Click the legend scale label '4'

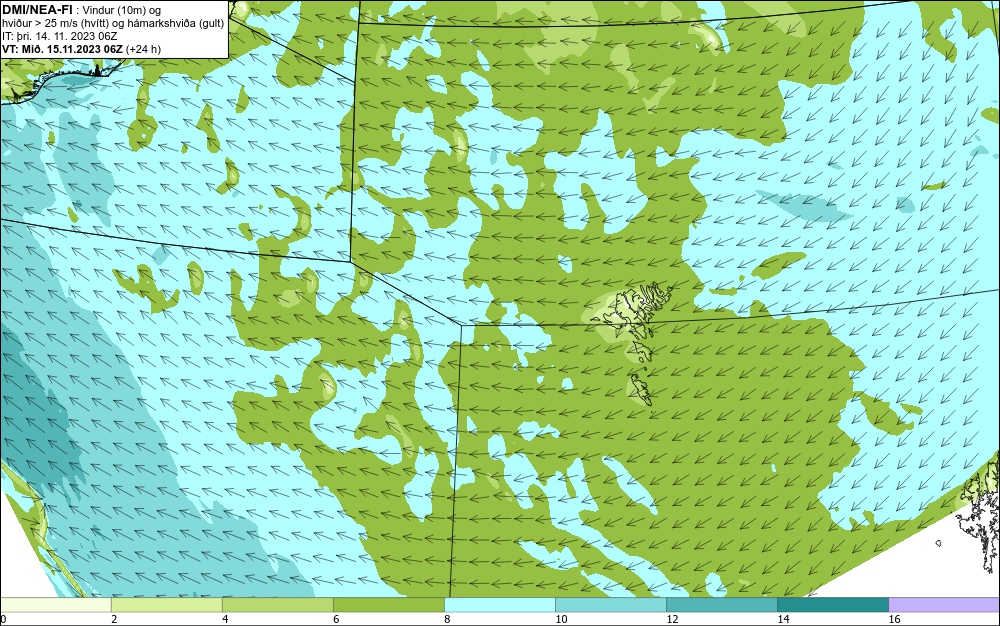click(x=225, y=619)
